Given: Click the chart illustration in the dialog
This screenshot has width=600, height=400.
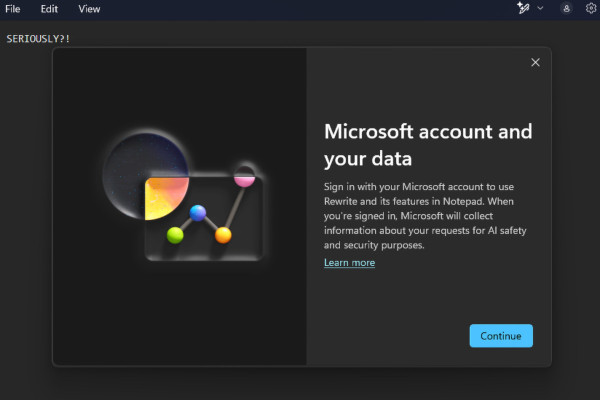Looking at the screenshot, I should coord(184,195).
